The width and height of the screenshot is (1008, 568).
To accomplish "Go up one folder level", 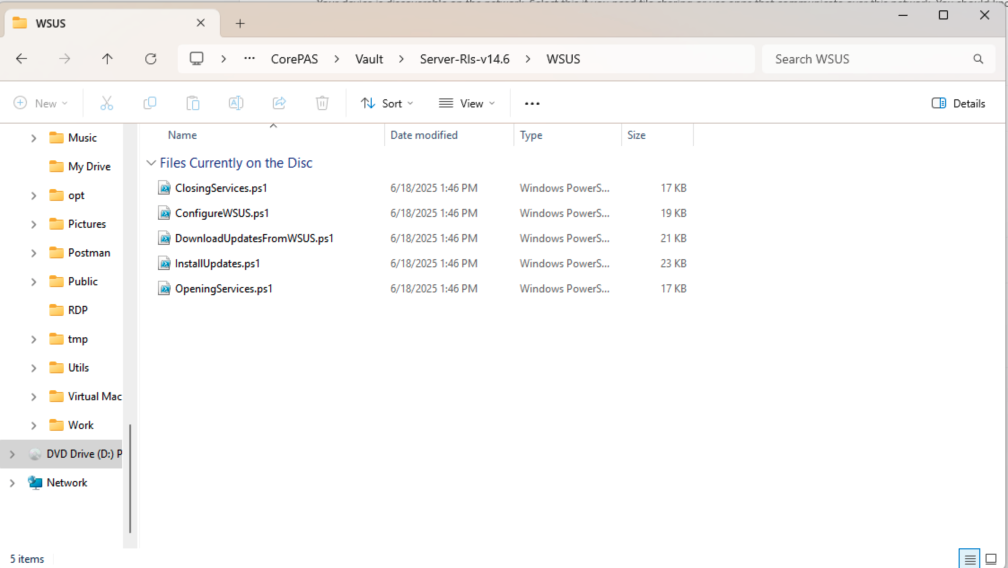I will coord(107,59).
